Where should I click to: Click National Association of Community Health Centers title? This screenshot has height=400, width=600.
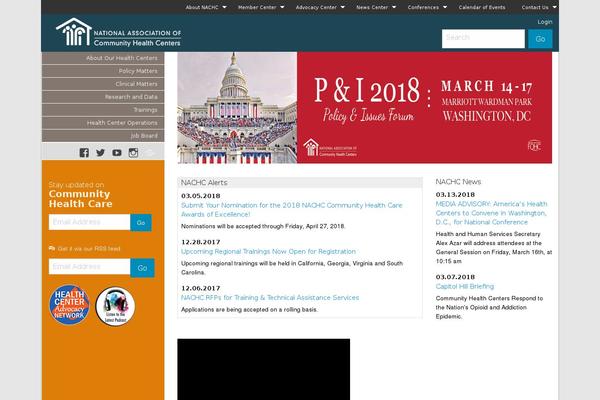pos(137,38)
